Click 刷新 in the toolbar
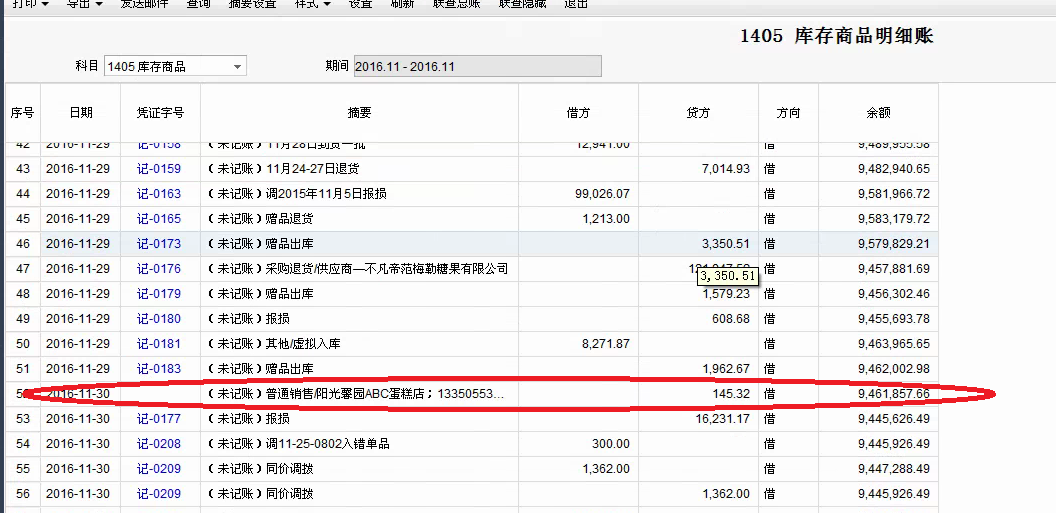This screenshot has height=513, width=1056. click(403, 4)
